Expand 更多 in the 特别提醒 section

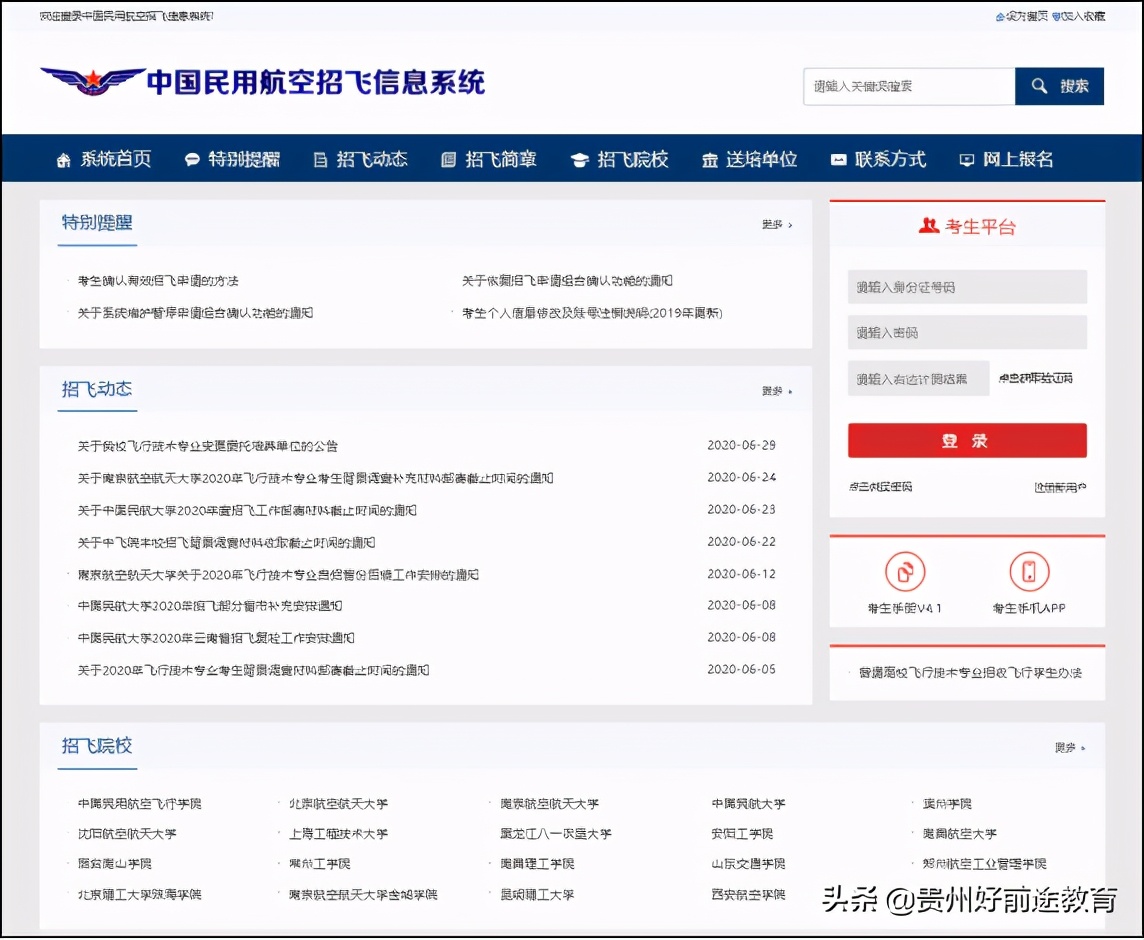pyautogui.click(x=770, y=226)
